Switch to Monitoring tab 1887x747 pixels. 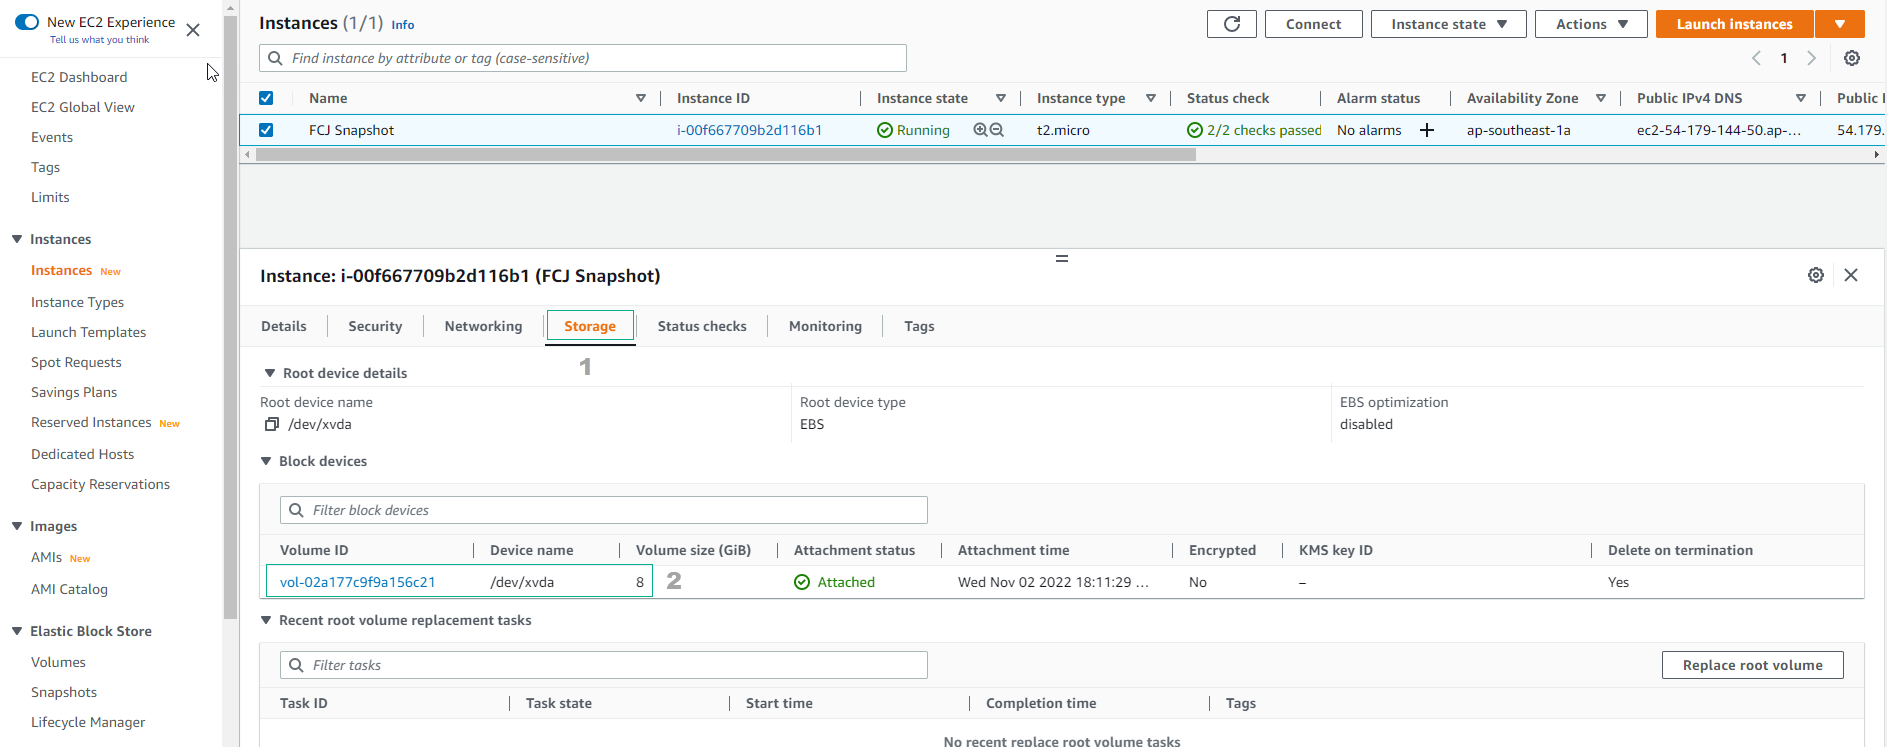pos(825,326)
